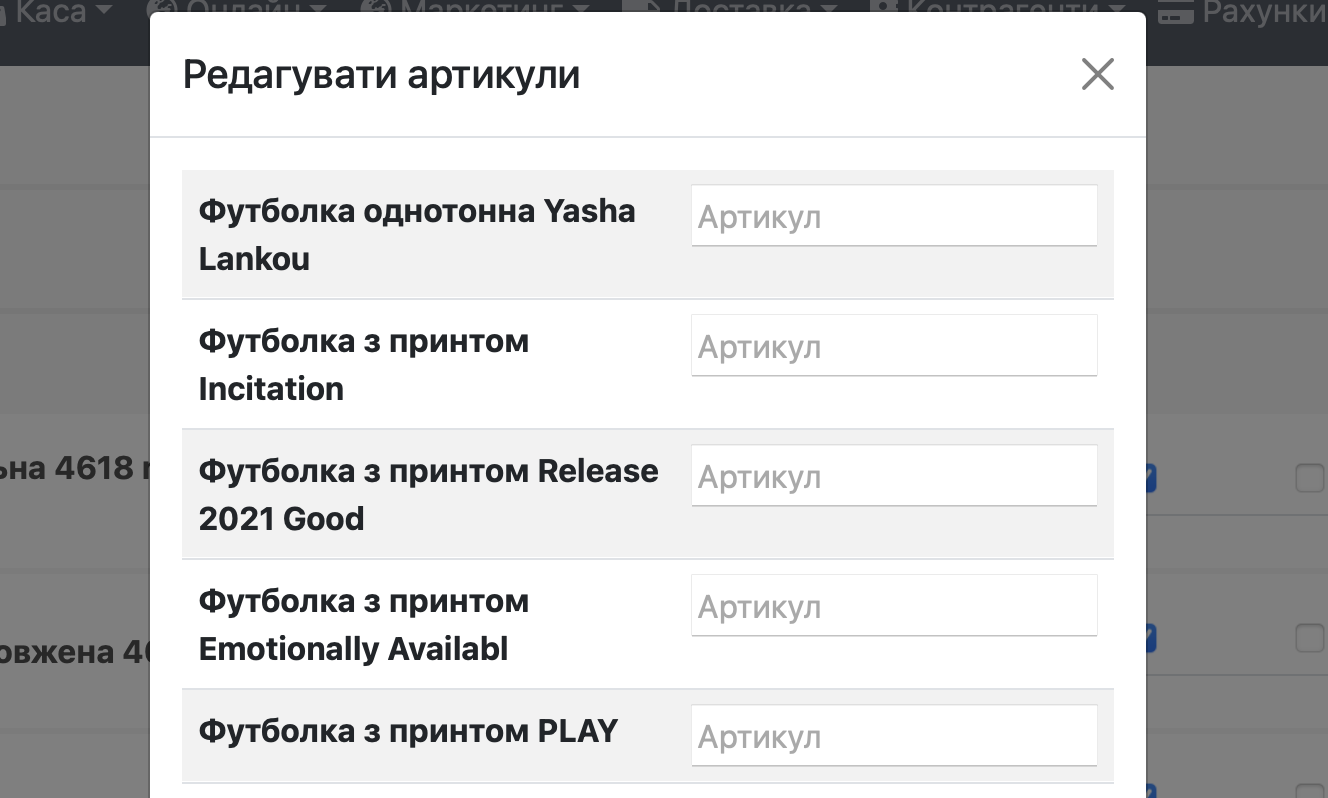Focus Артикул field for Incitation print shirt
Viewport: 1328px width, 798px height.
(894, 346)
